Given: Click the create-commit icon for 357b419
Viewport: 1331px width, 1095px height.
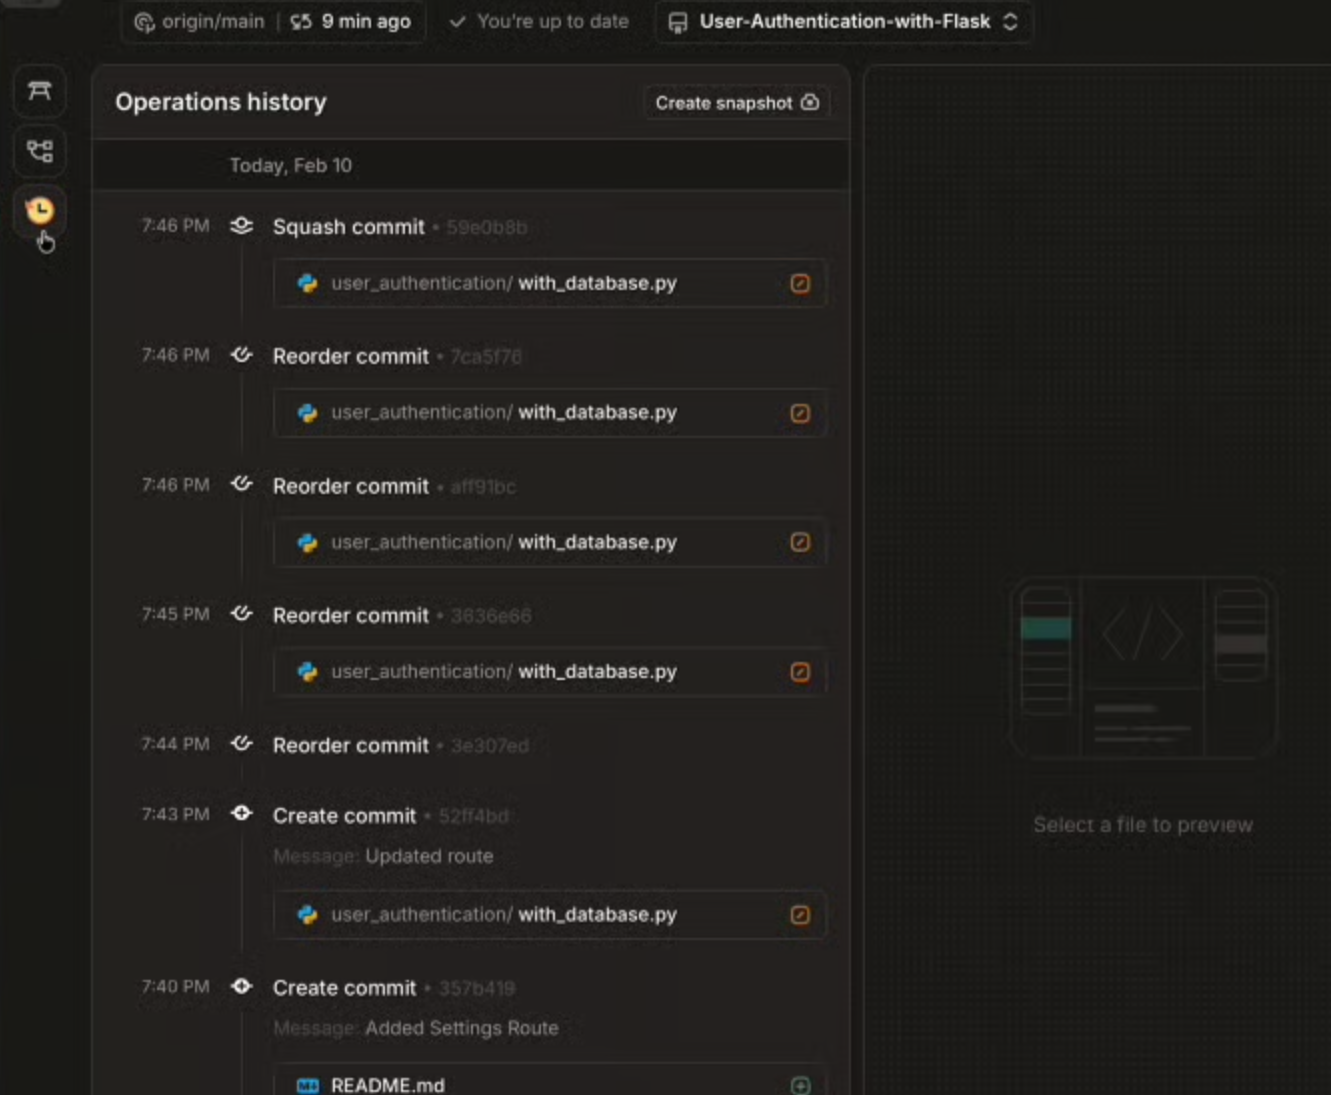Looking at the screenshot, I should pyautogui.click(x=241, y=987).
